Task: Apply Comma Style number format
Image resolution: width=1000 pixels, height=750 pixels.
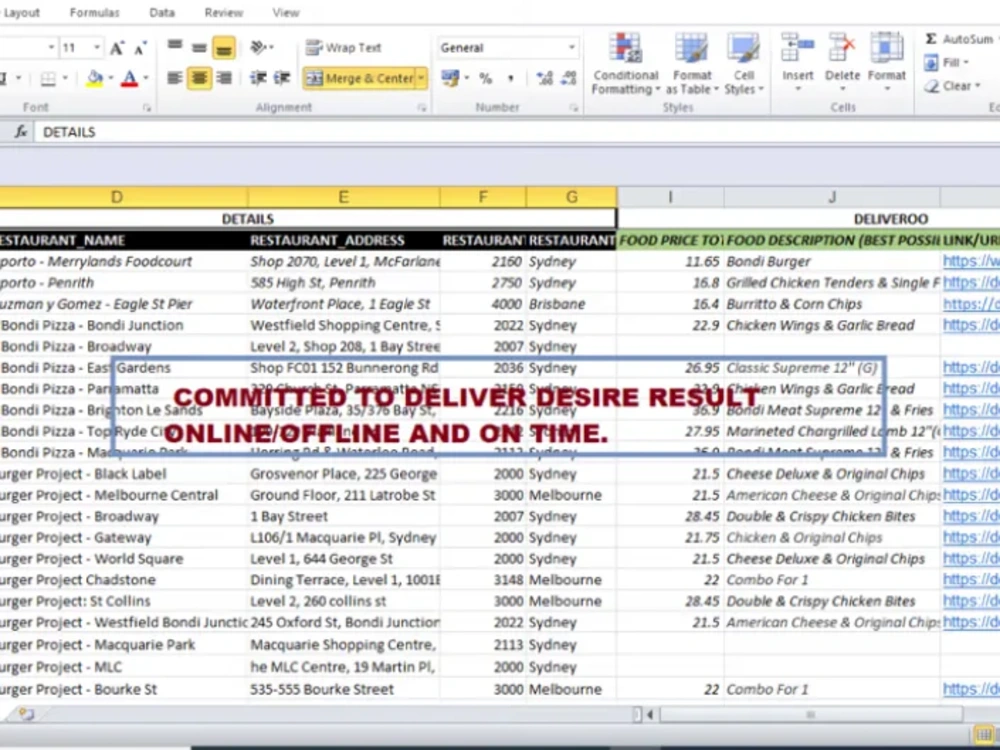Action: [511, 78]
